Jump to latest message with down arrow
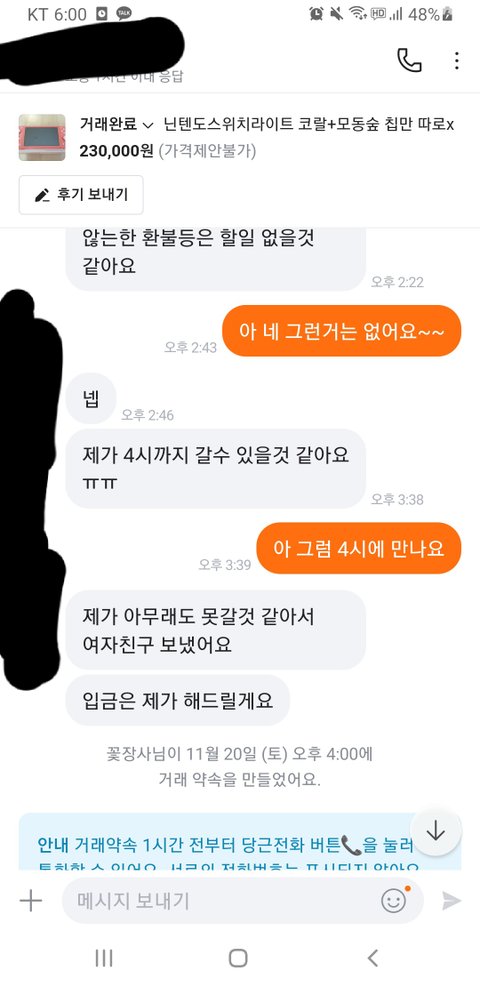 (435, 832)
